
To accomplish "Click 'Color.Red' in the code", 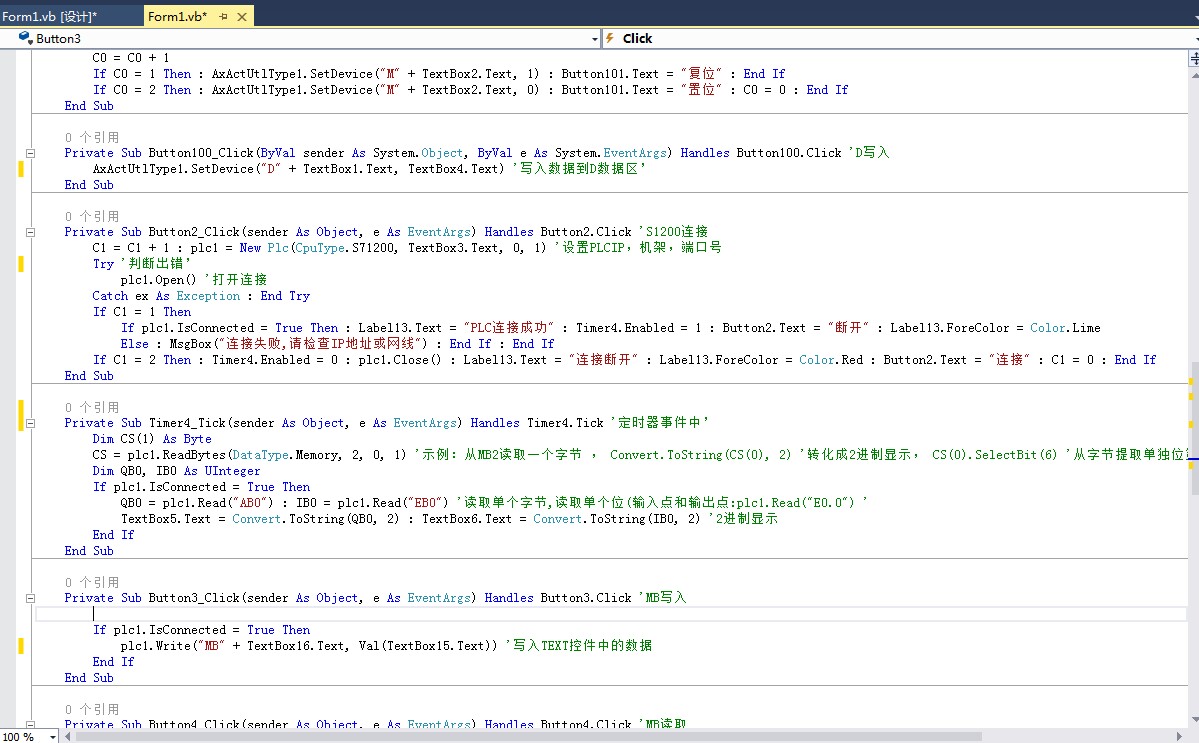I will point(831,360).
